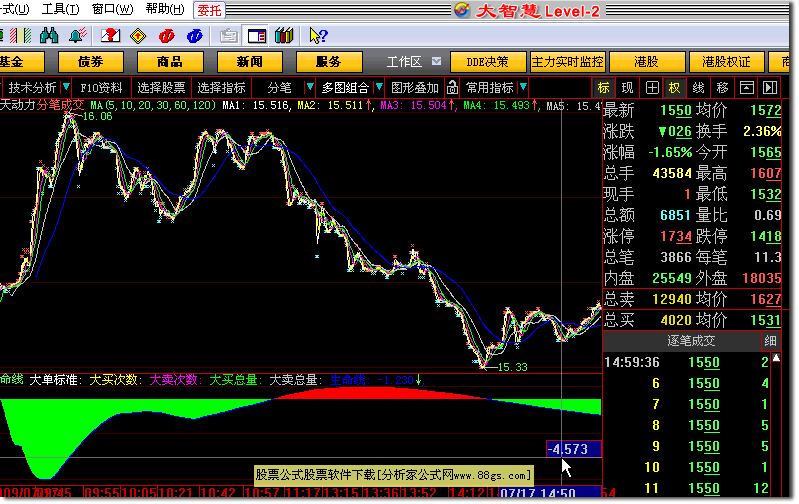
Task: Click the -4.573 value label
Action: click(x=574, y=449)
